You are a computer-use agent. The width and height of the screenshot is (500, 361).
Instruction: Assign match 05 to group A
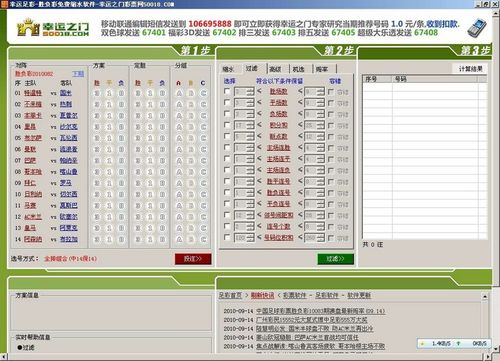[179, 138]
